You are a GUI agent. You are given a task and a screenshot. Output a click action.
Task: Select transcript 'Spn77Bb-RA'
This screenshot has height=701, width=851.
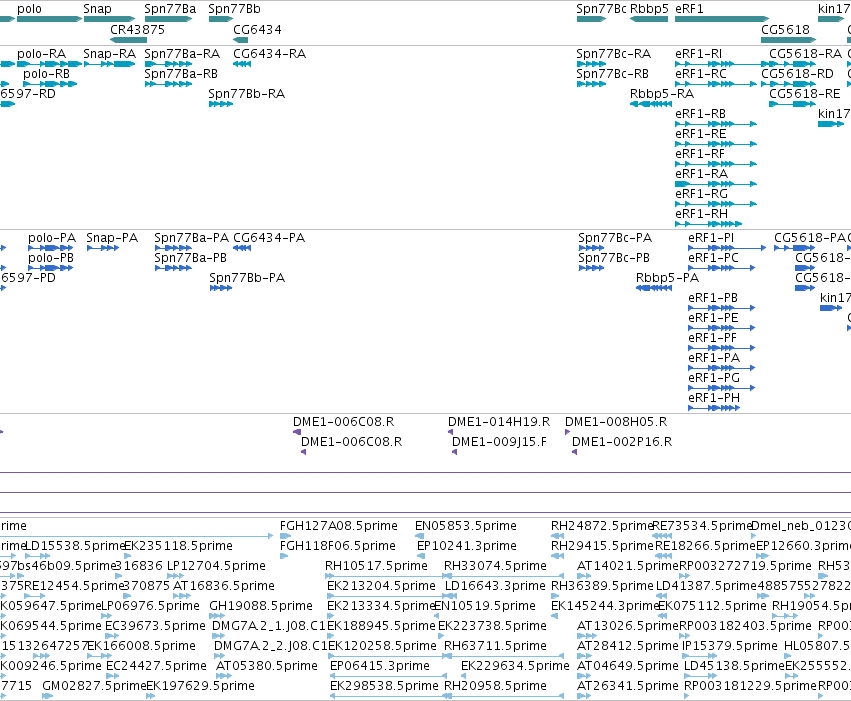click(247, 94)
